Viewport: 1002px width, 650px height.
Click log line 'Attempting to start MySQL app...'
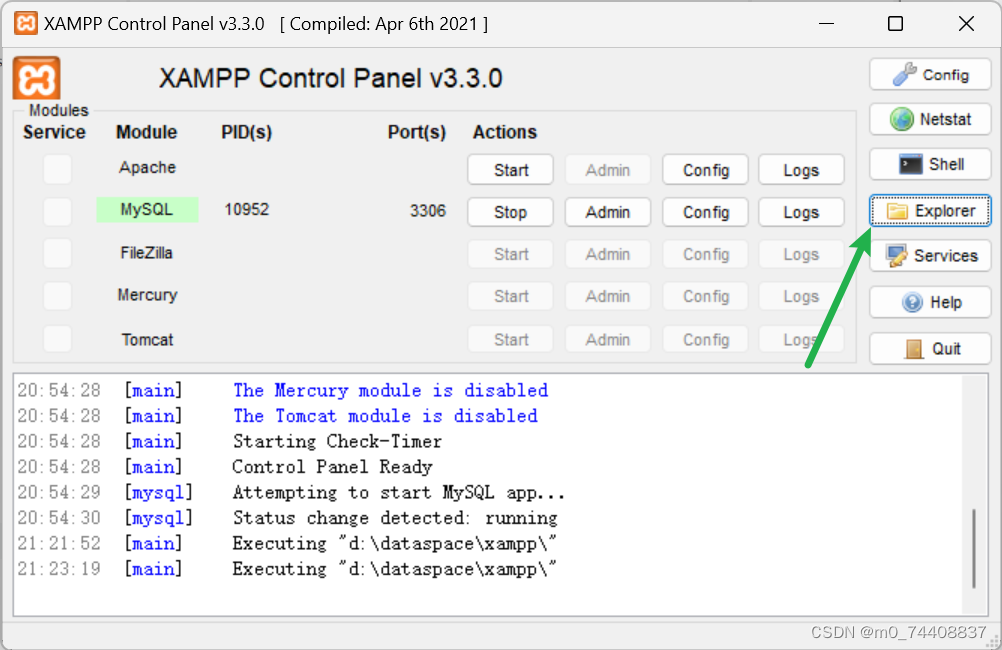(399, 493)
